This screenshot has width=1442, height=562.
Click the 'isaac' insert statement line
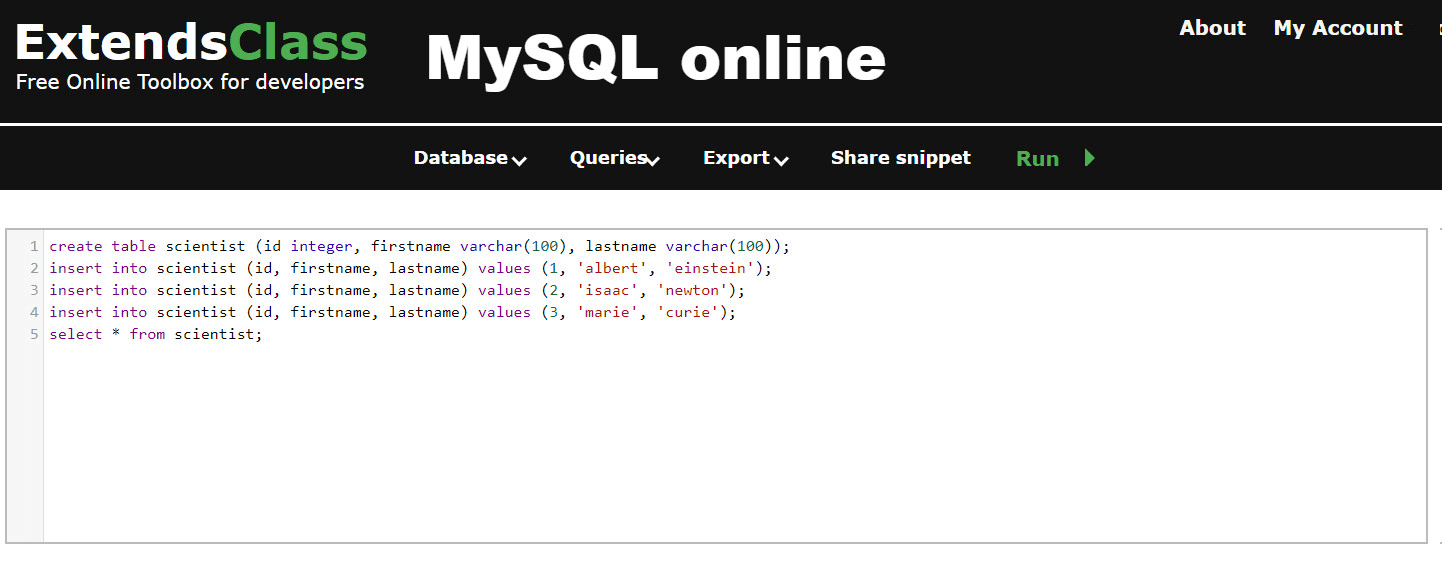point(398,290)
